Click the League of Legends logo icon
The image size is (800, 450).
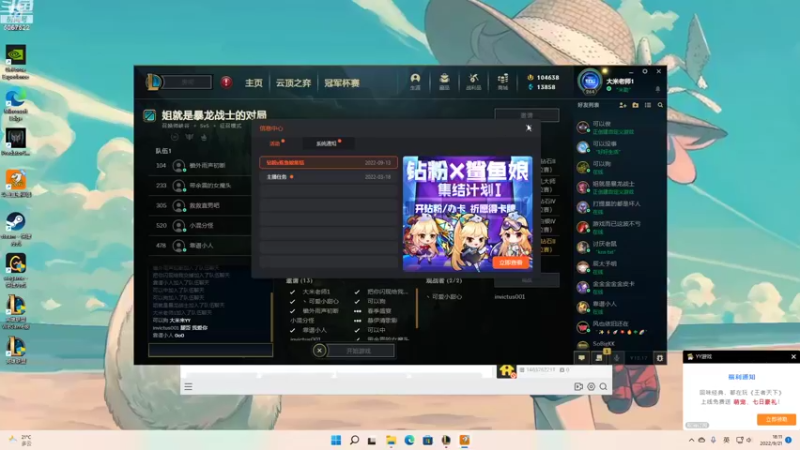[x=153, y=82]
